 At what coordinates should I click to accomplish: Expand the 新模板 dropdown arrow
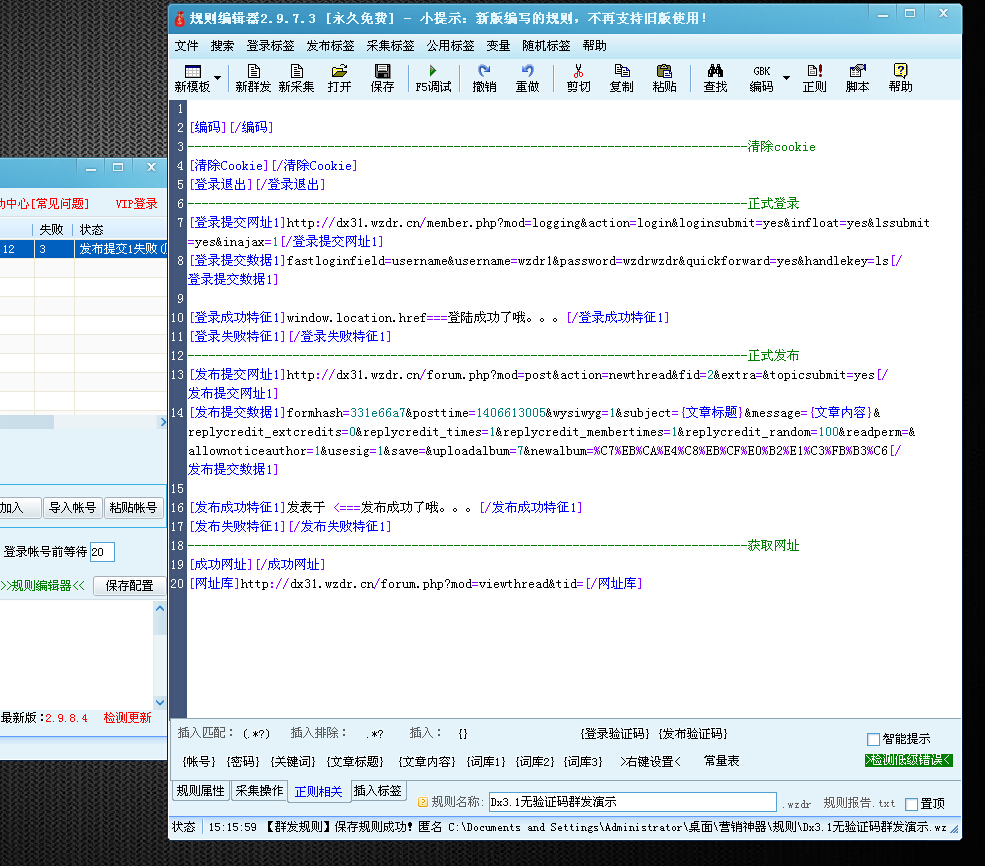pos(218,78)
